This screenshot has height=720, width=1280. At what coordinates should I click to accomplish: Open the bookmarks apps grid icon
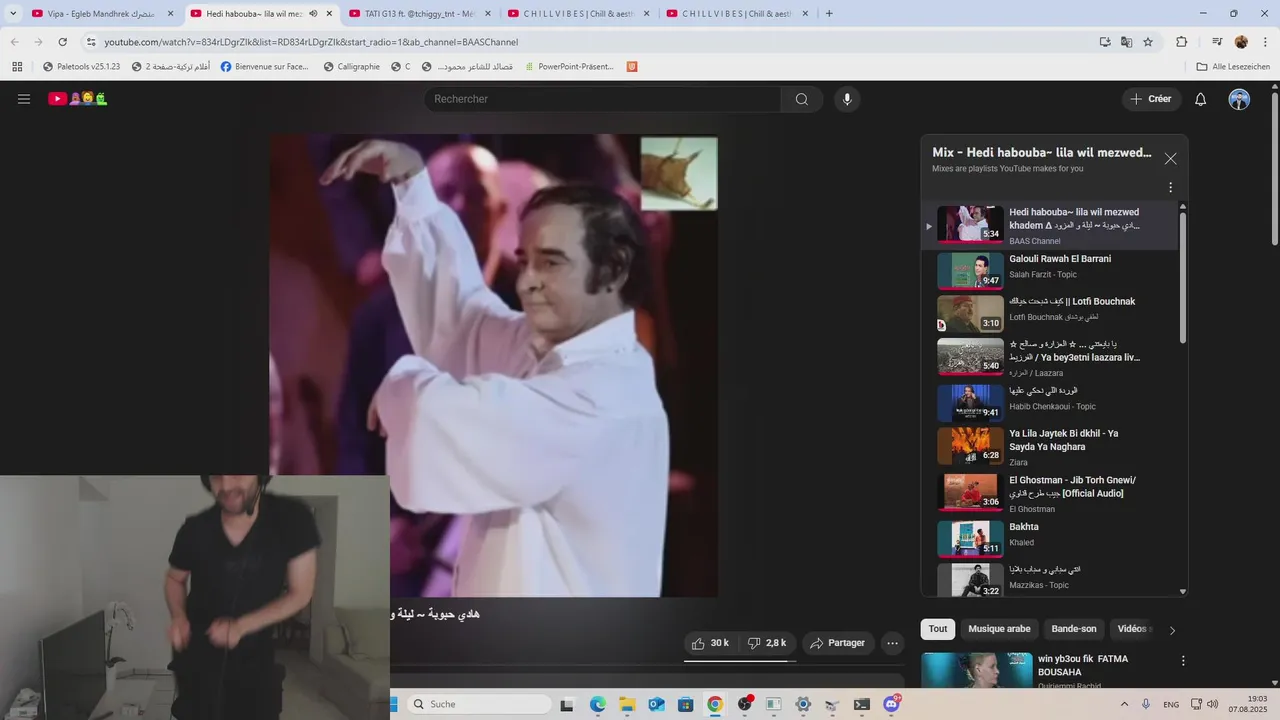17,67
